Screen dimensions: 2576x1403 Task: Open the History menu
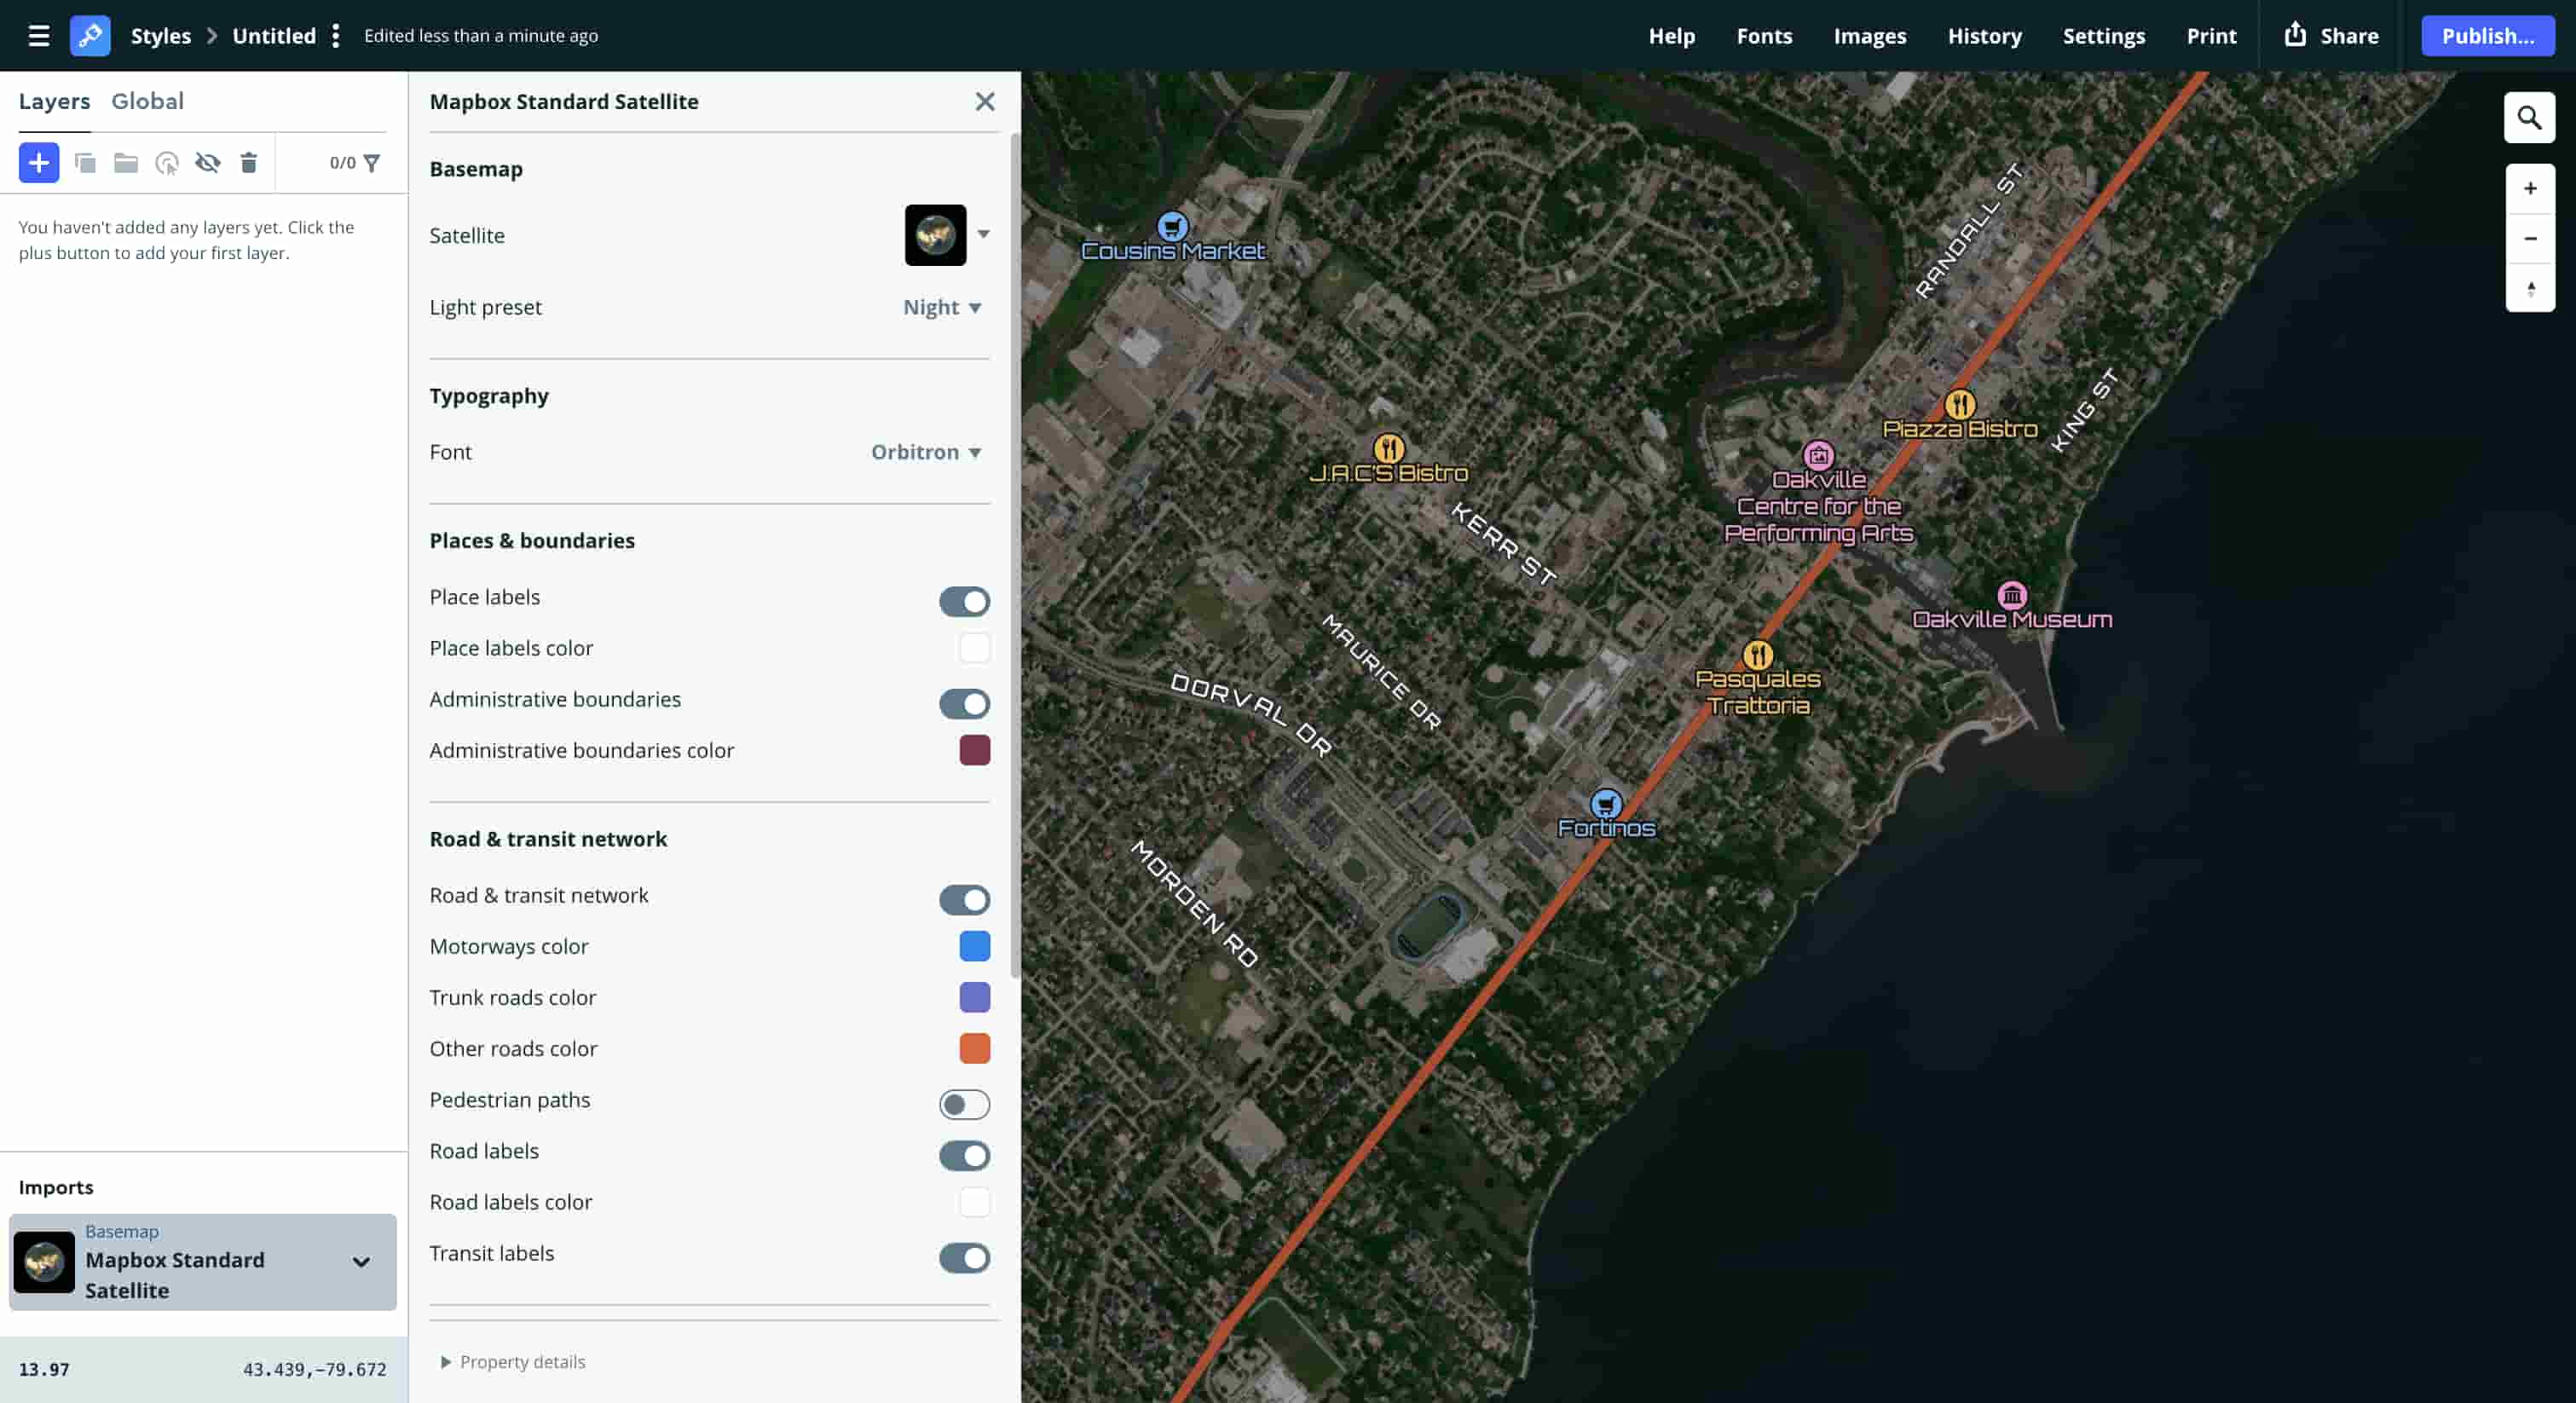tap(1985, 36)
